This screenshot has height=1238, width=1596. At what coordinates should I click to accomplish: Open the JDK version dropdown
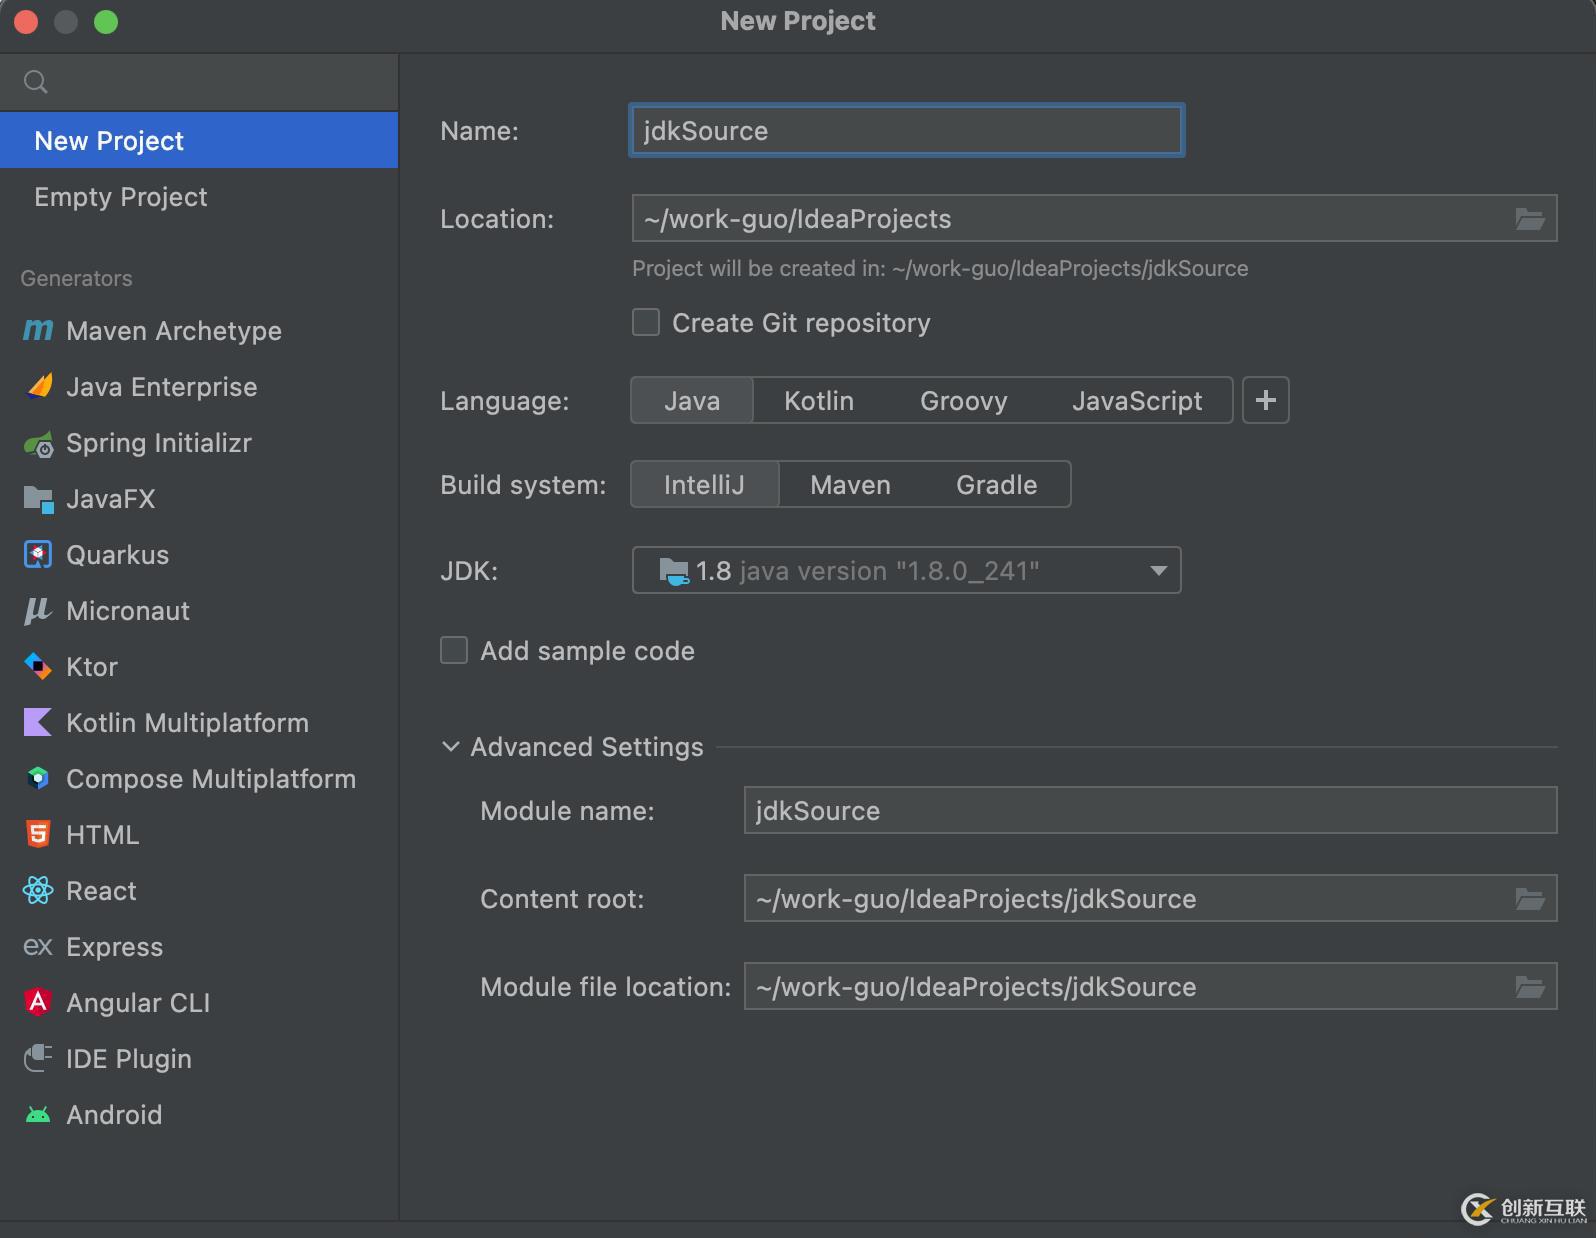point(906,570)
